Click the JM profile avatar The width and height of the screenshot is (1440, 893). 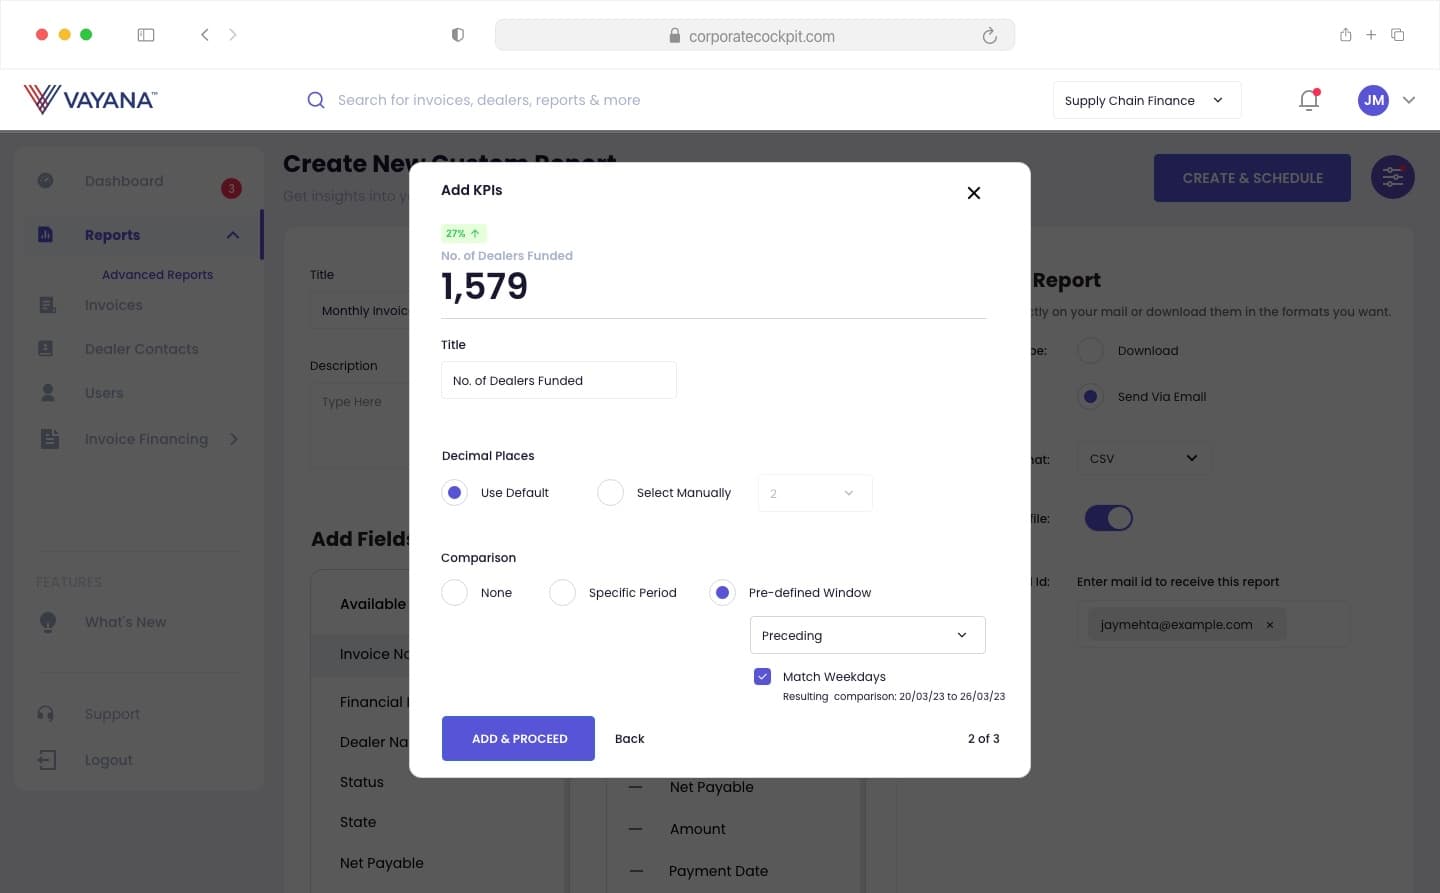(x=1373, y=100)
